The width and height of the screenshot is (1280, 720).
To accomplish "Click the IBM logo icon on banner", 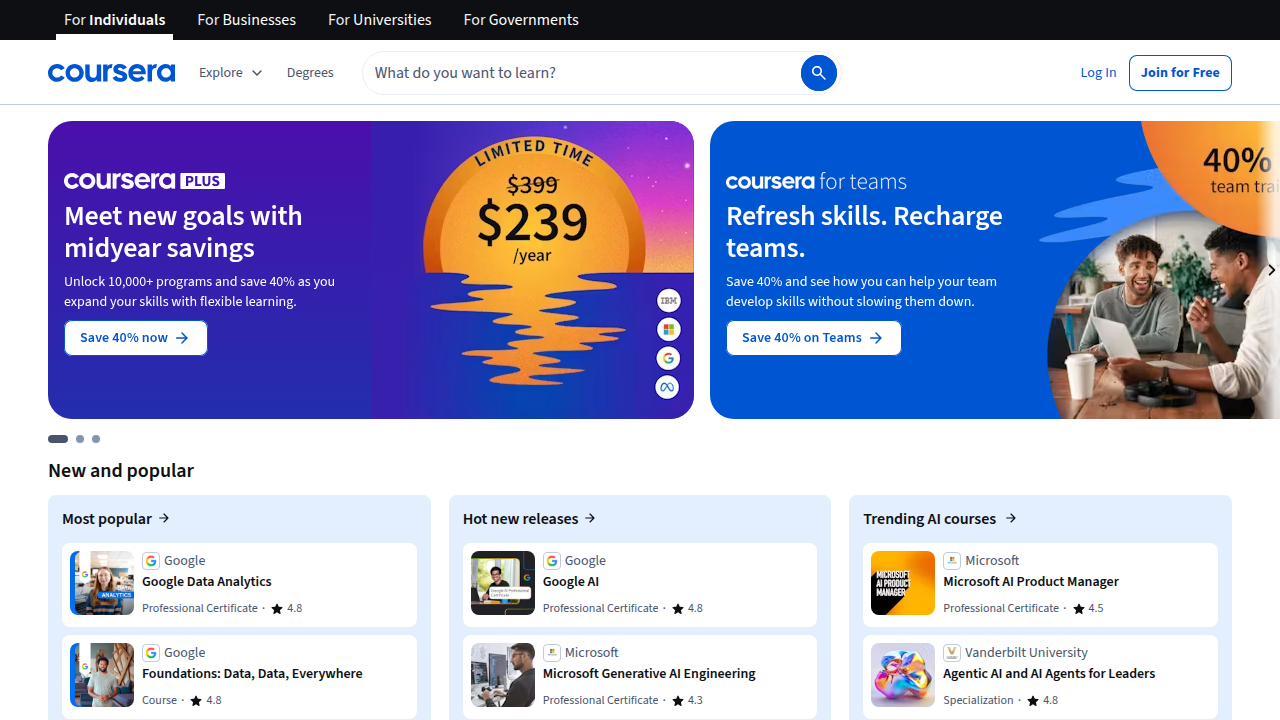I will [x=668, y=300].
